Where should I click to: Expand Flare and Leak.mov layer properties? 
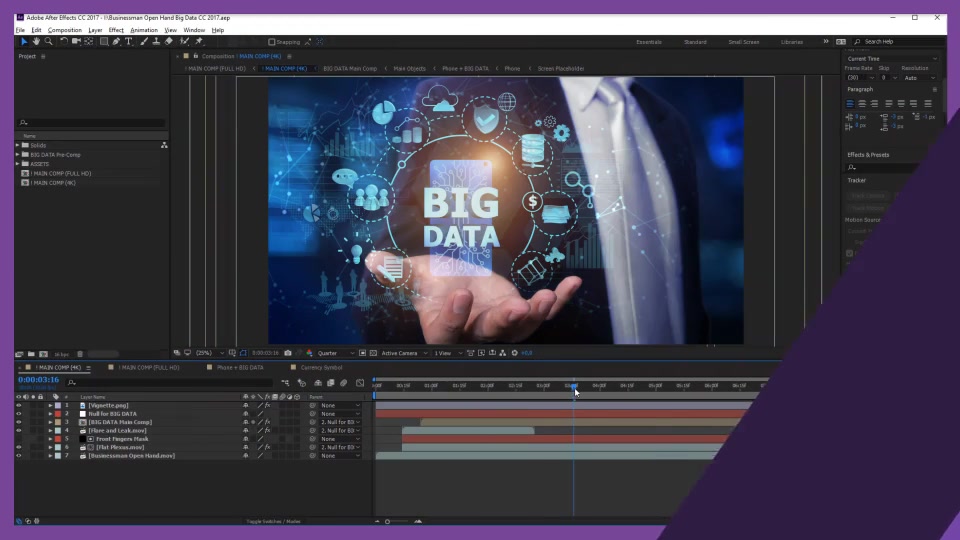tap(50, 430)
